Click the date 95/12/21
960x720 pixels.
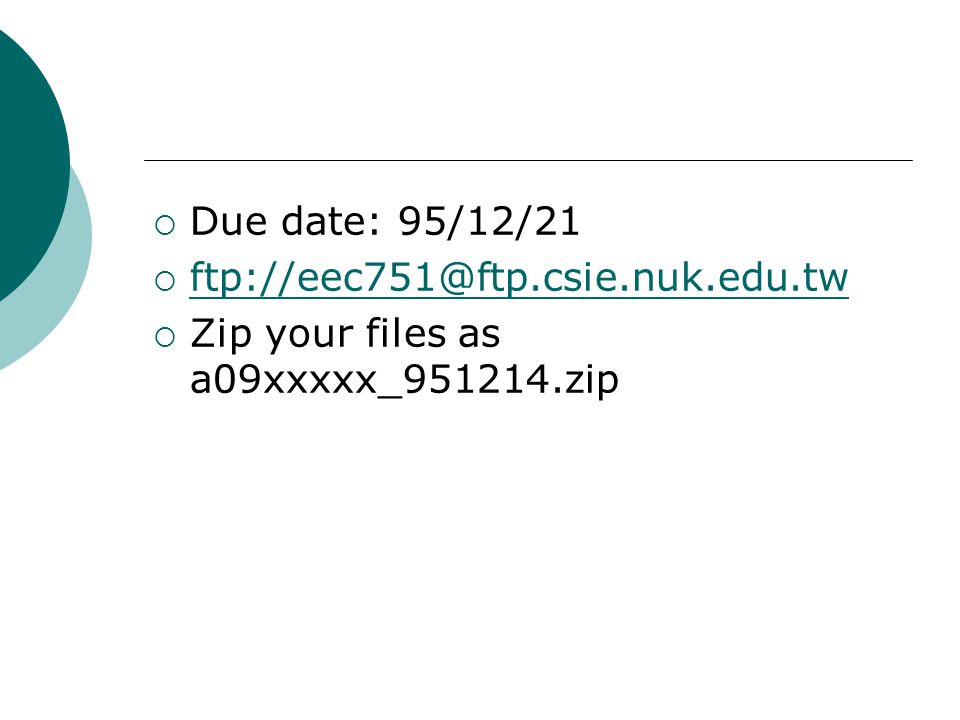point(489,222)
